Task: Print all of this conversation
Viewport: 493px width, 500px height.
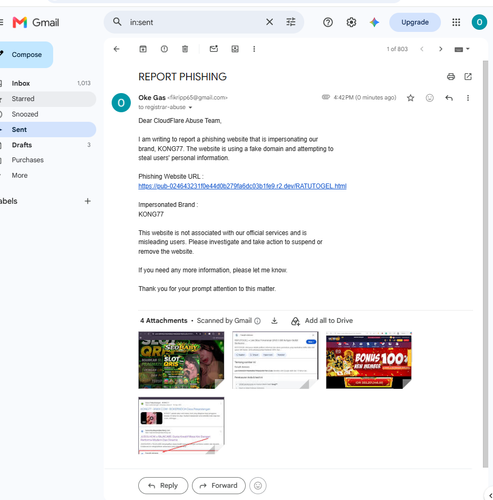Action: click(x=451, y=77)
